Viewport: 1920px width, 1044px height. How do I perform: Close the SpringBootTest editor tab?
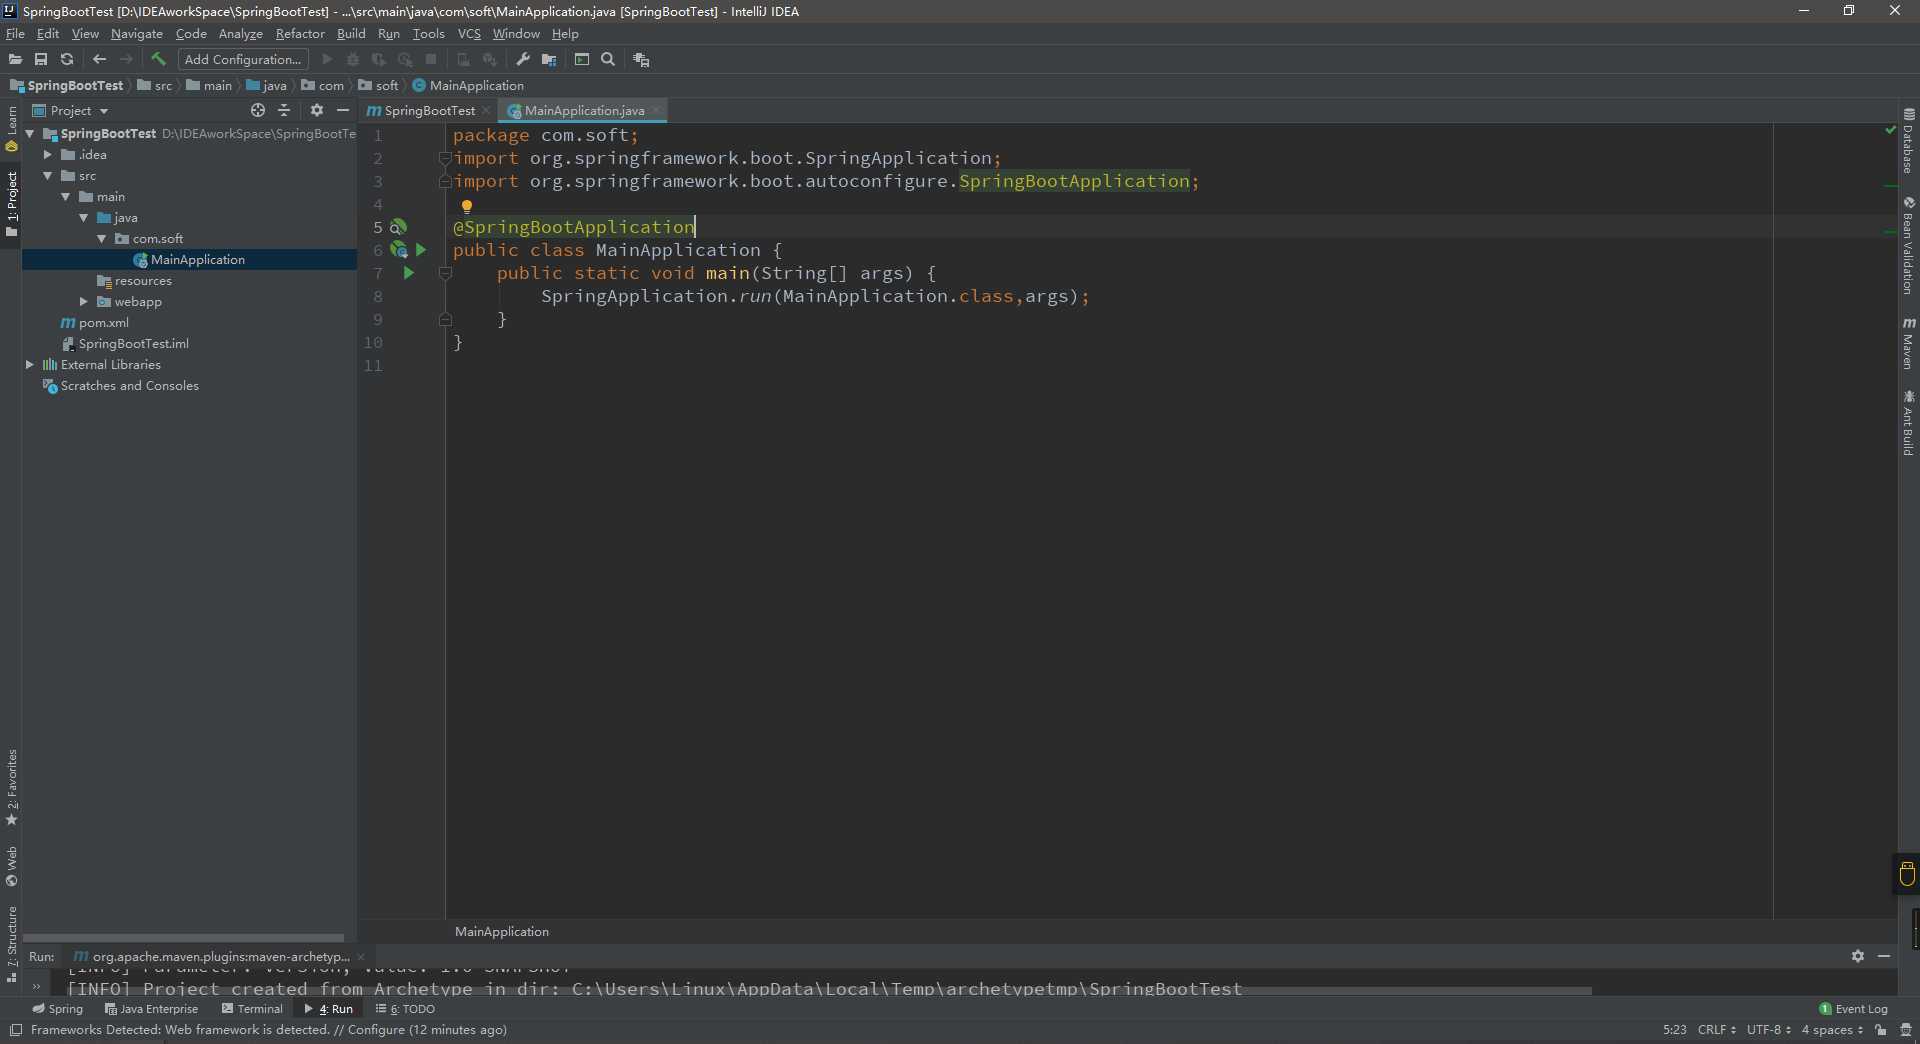[x=486, y=111]
